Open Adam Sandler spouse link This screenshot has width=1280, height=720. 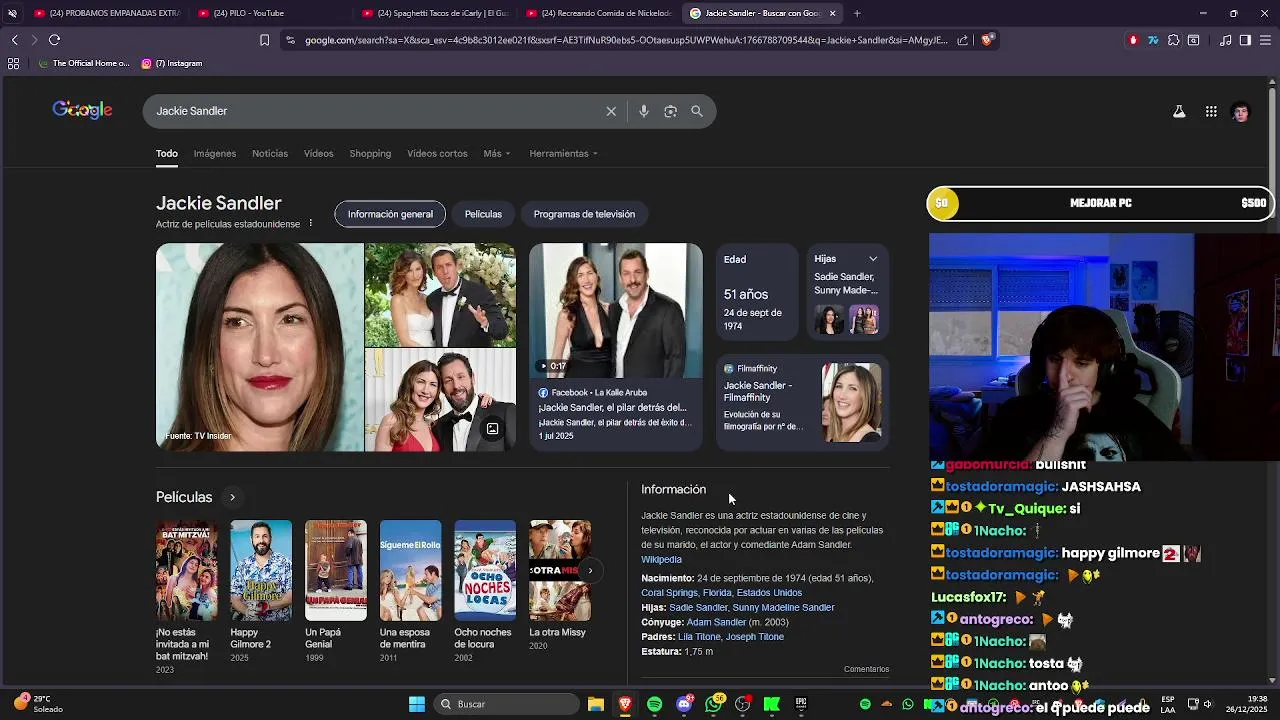tap(716, 622)
